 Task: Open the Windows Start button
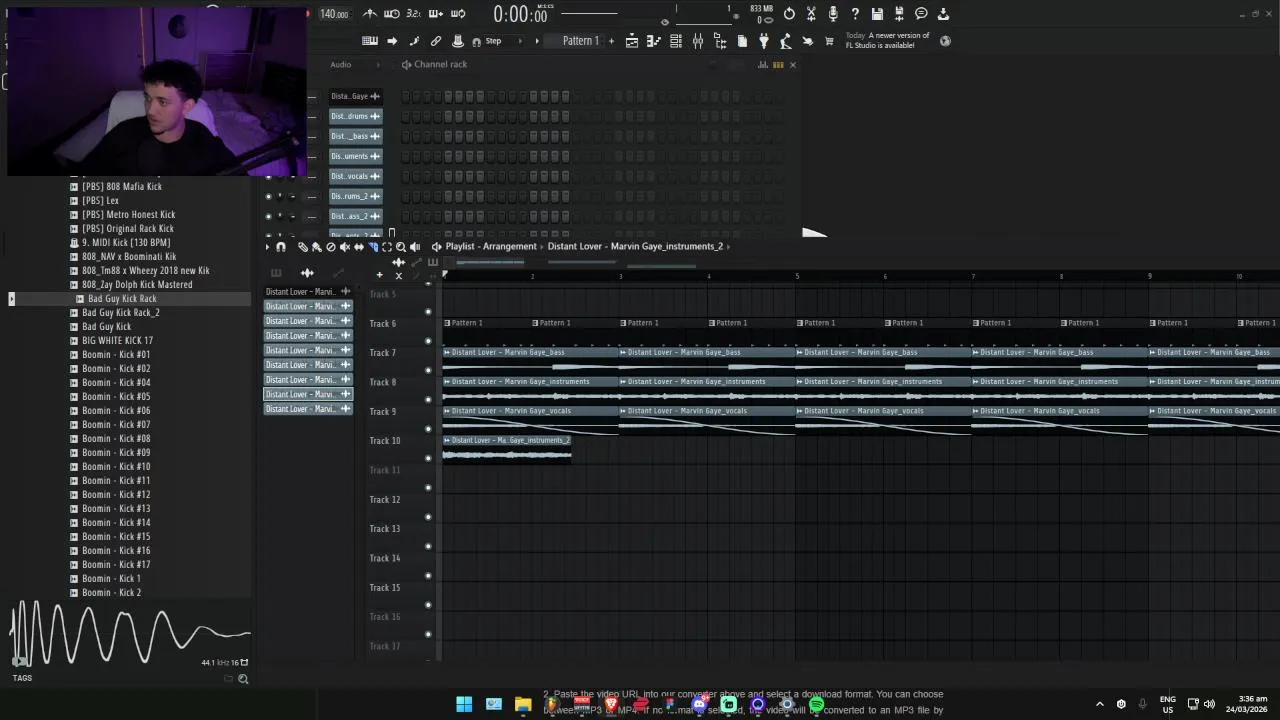coord(464,705)
